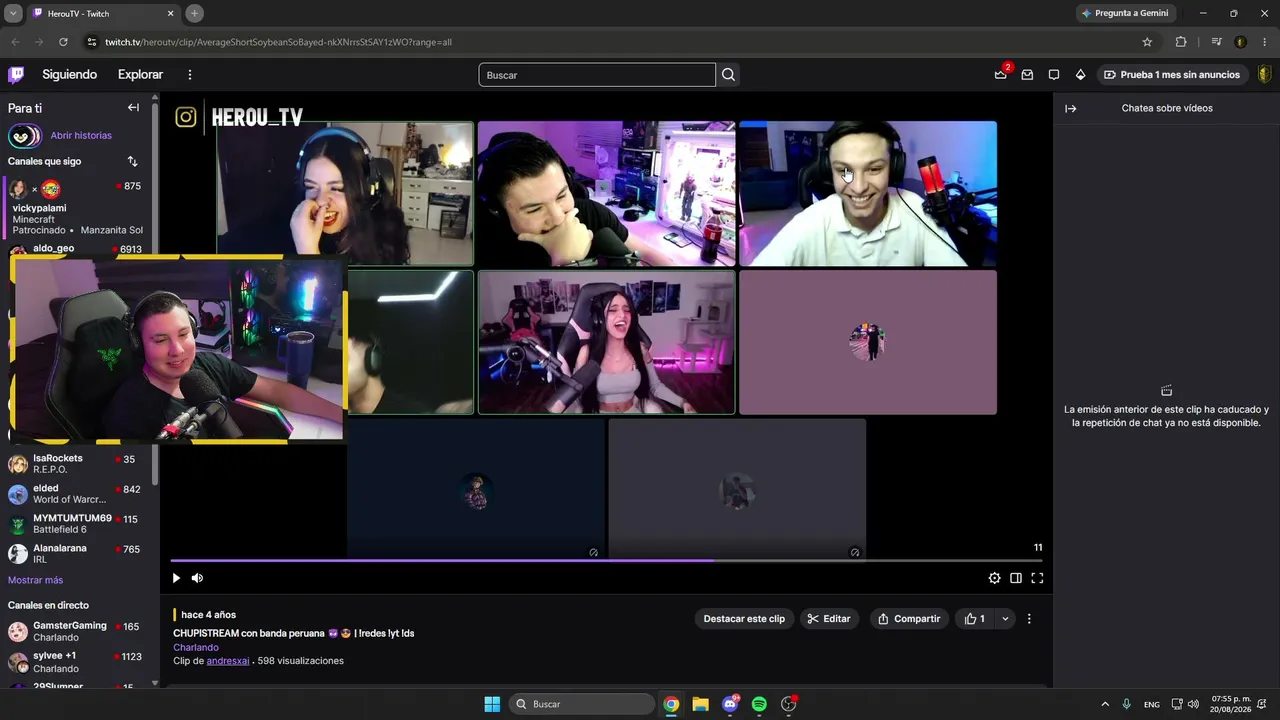Open the three-dot menu beside Explorar

[190, 75]
